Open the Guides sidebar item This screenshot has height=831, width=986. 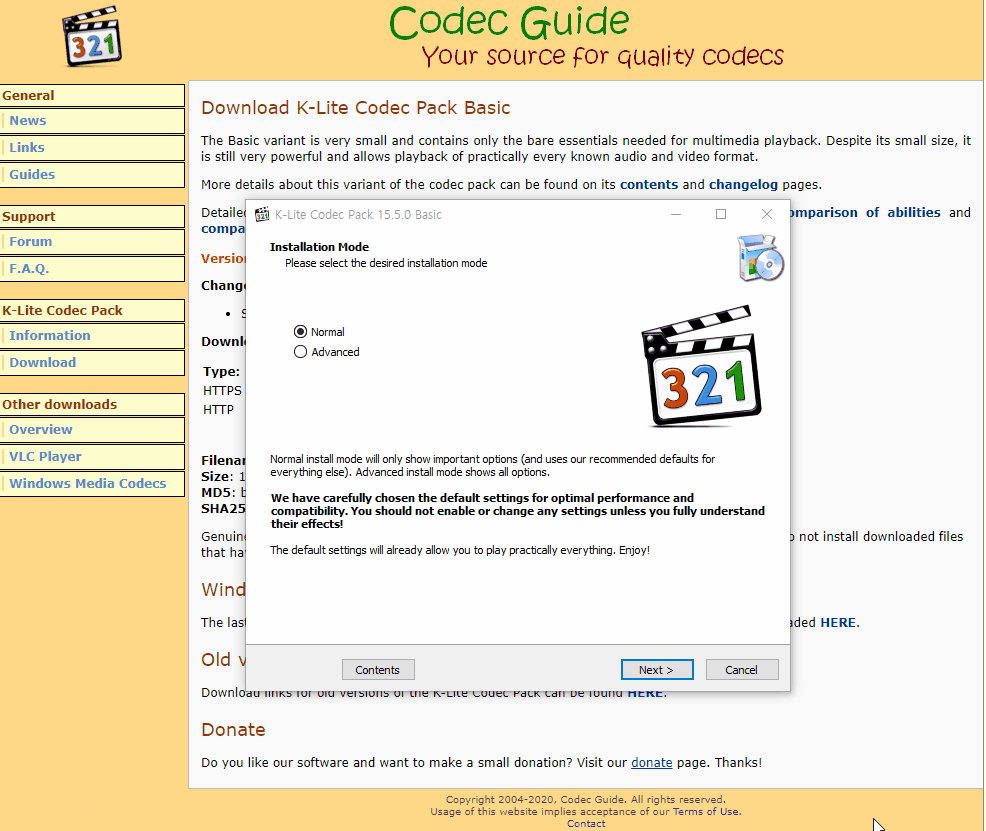(x=92, y=175)
